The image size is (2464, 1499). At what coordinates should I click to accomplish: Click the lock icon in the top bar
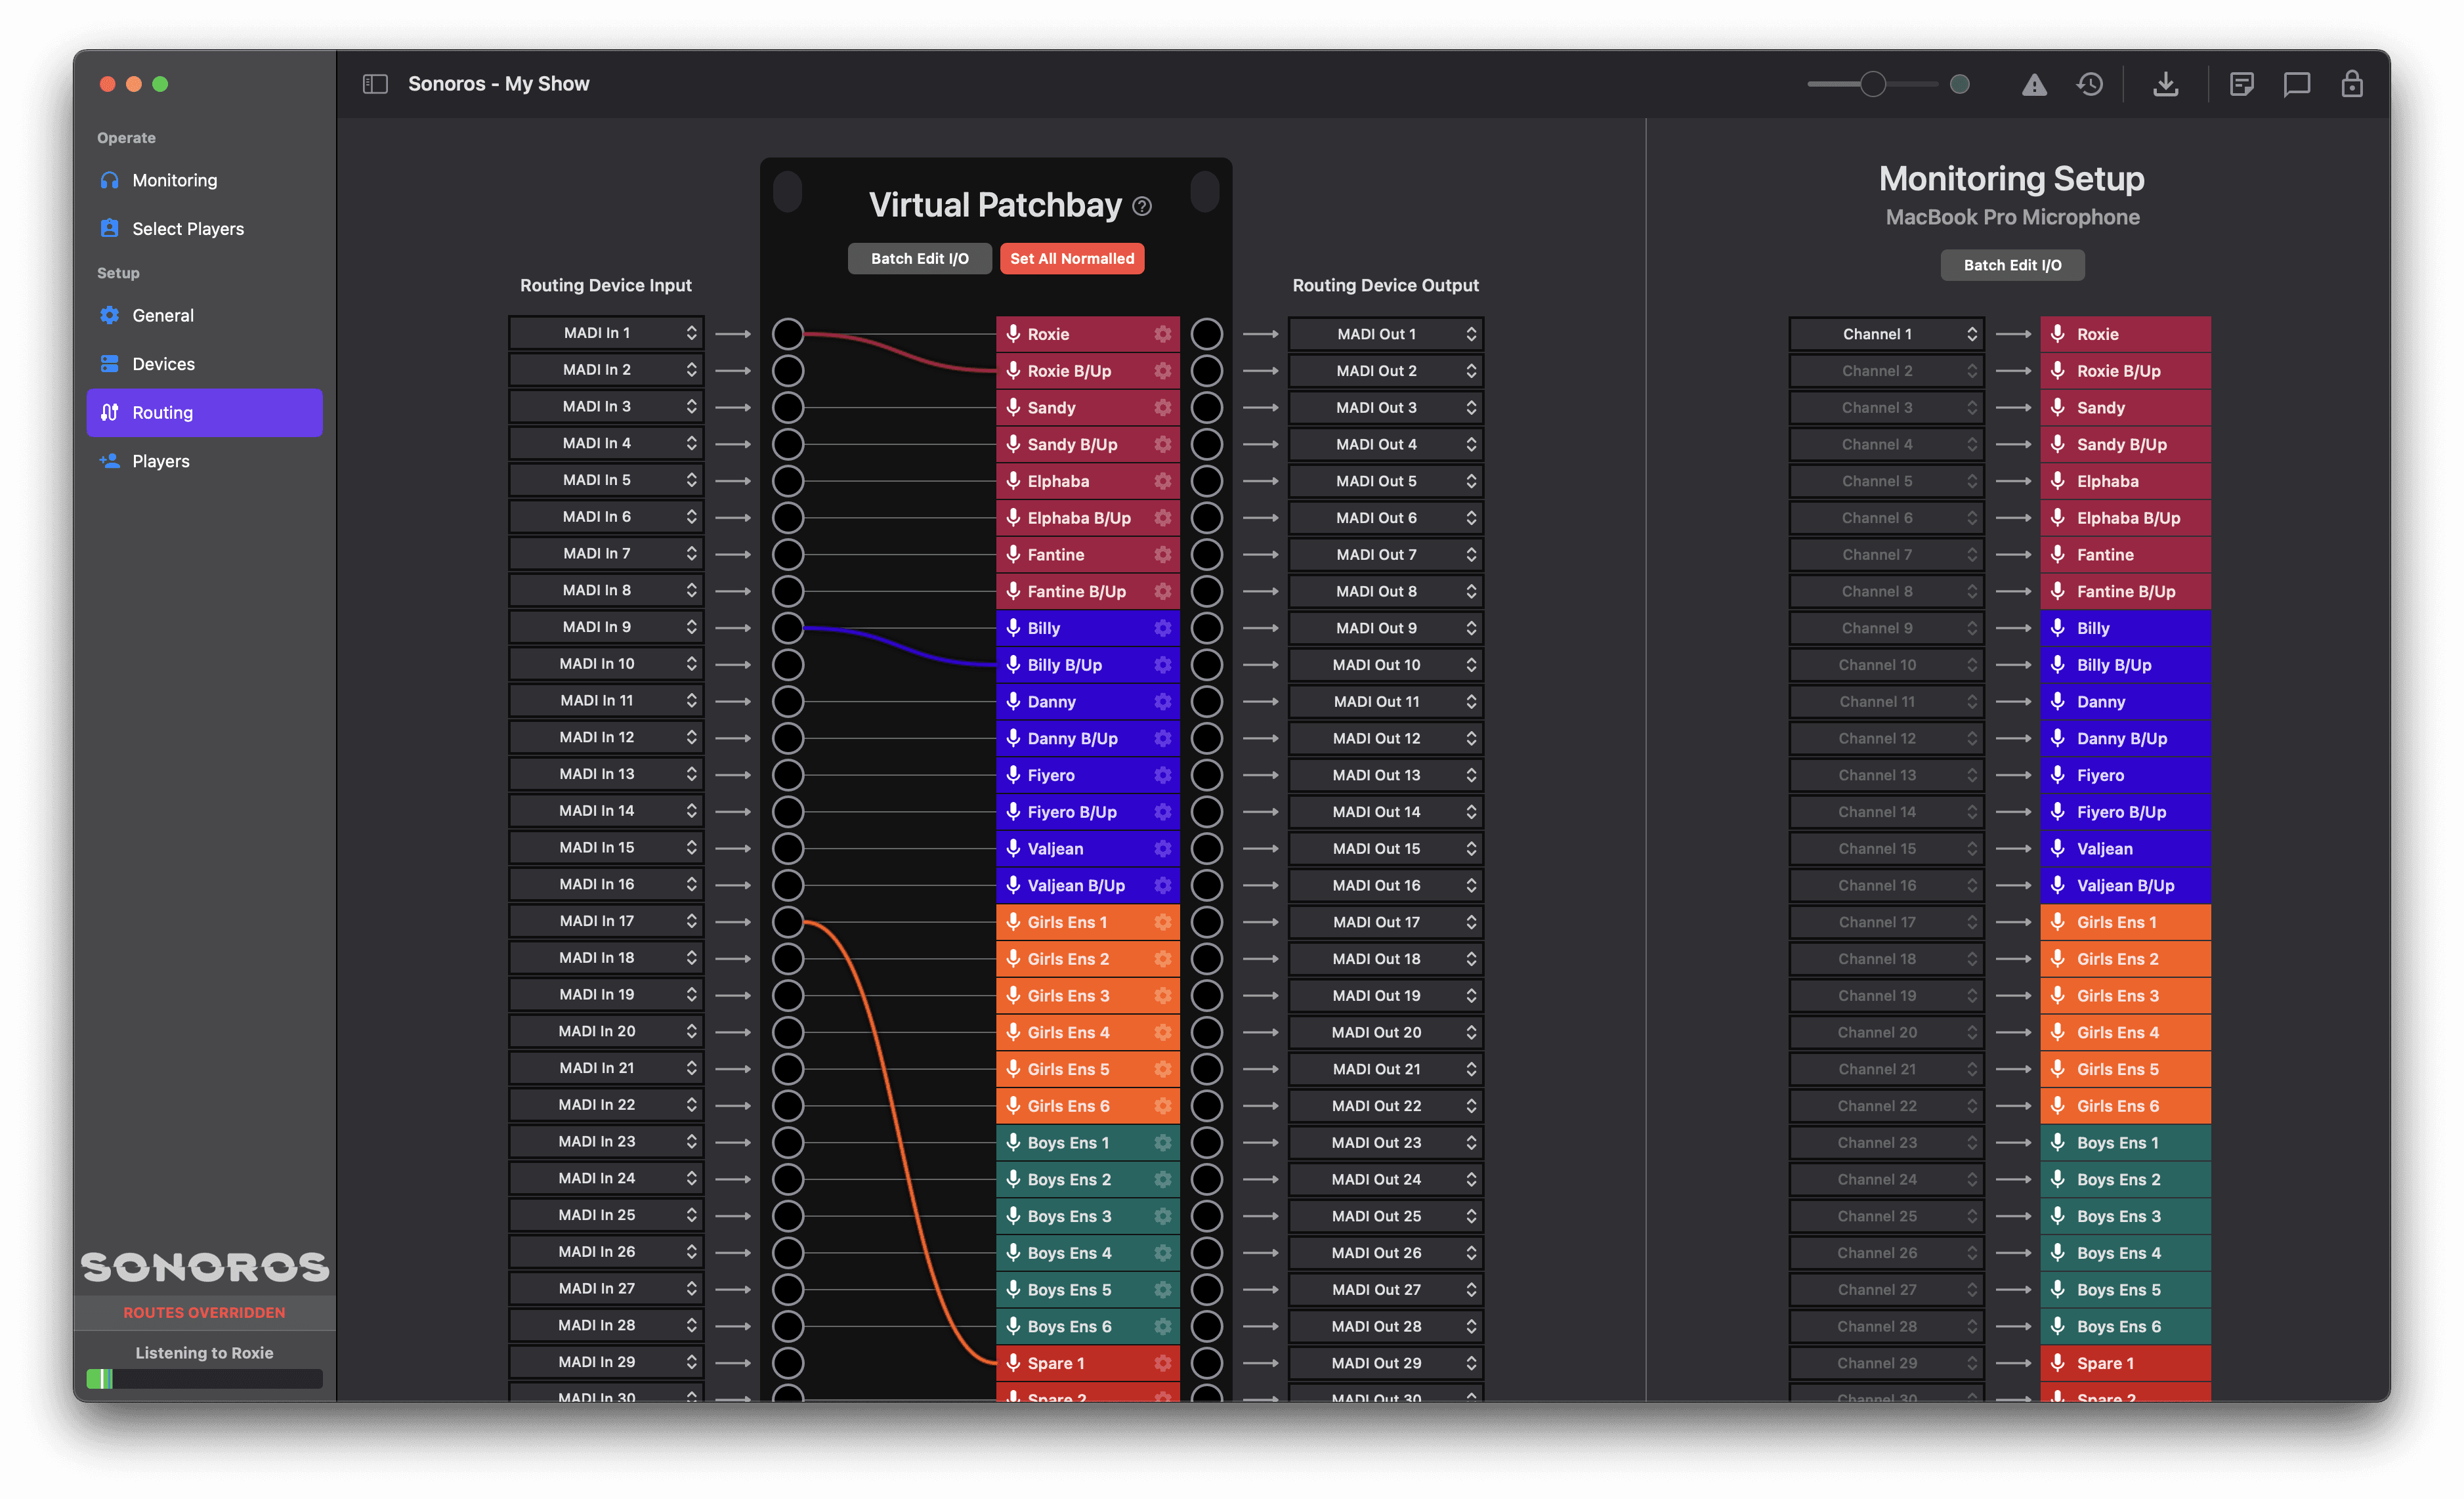click(2351, 84)
